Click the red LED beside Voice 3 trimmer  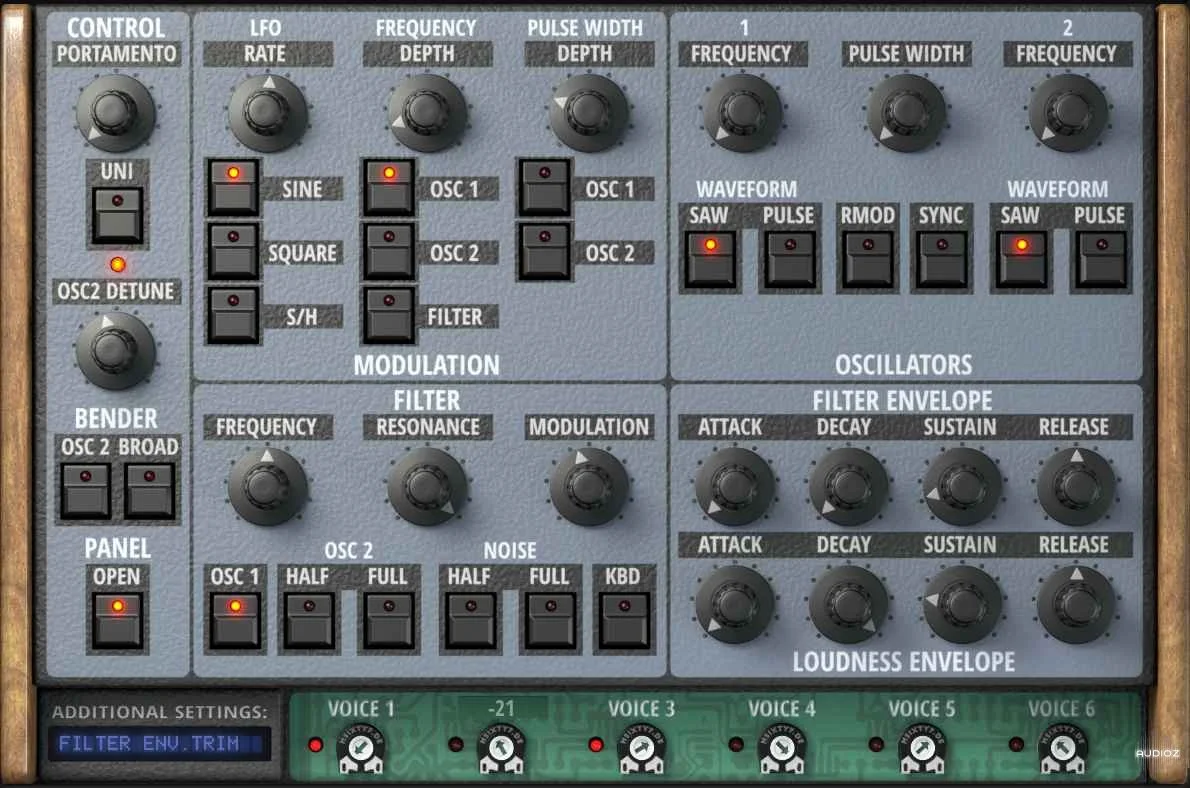596,745
